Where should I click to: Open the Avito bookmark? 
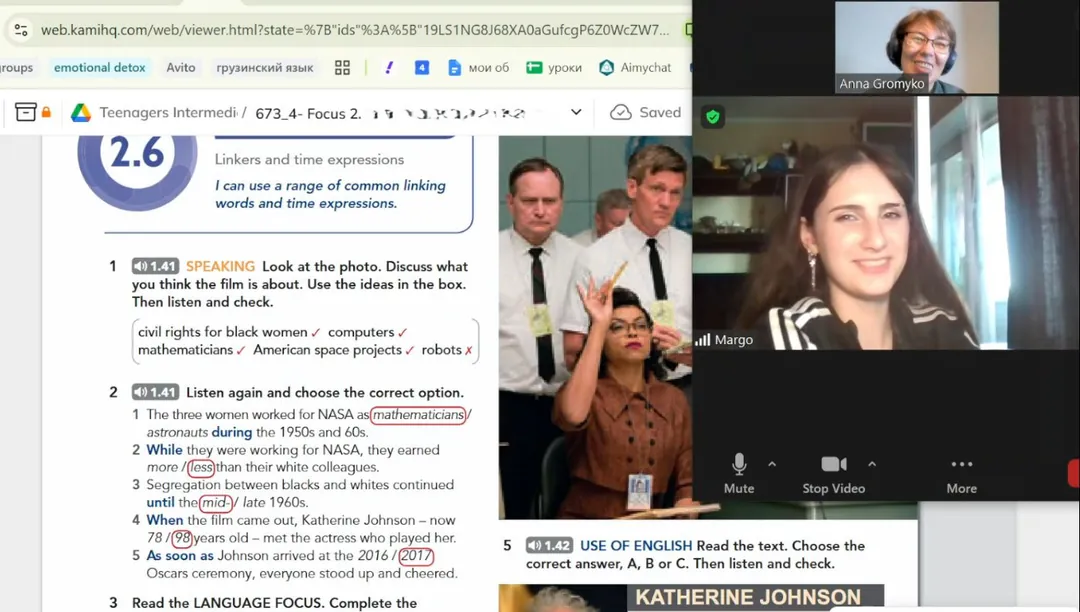pos(180,67)
